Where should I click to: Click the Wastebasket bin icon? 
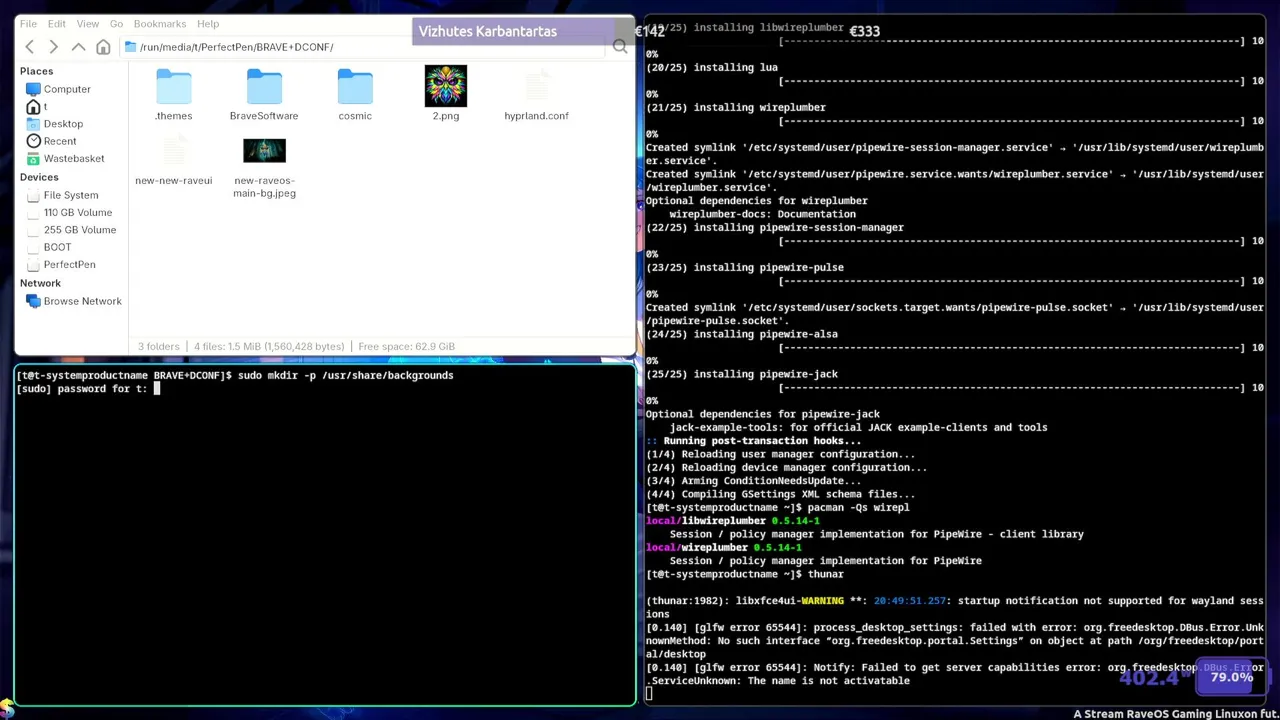[x=34, y=158]
